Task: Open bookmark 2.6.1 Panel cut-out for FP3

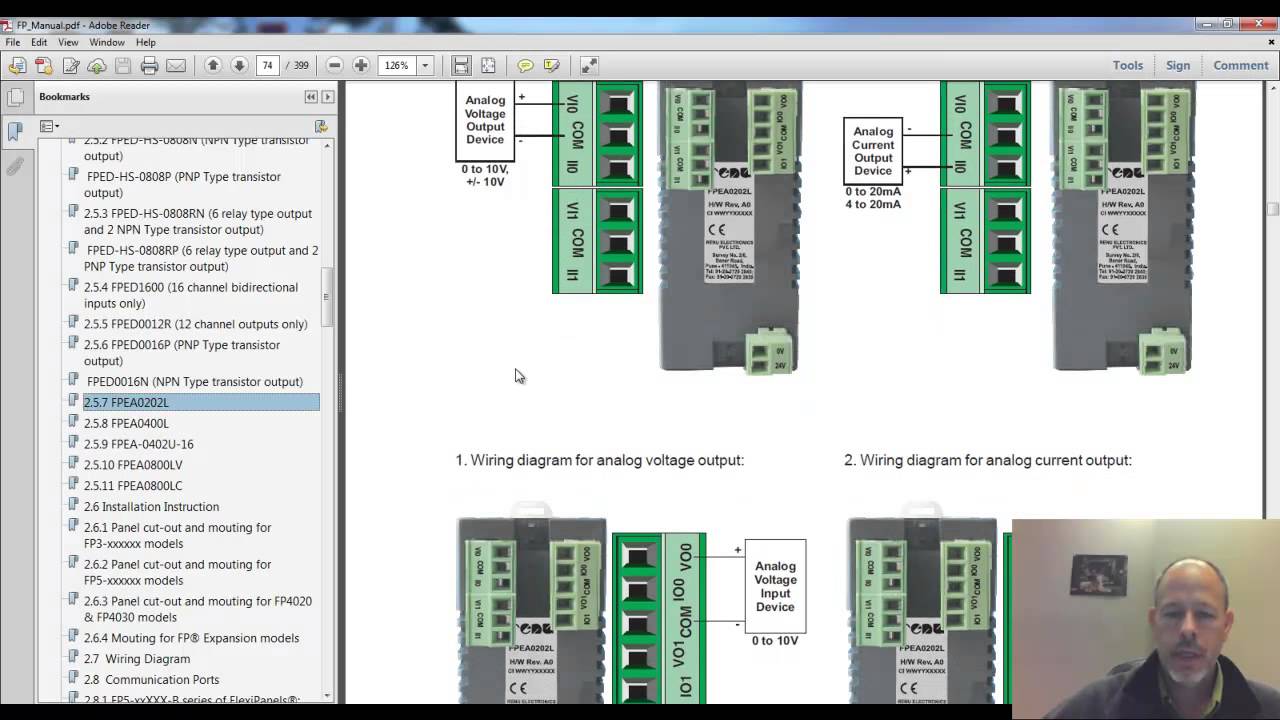Action: pos(178,535)
